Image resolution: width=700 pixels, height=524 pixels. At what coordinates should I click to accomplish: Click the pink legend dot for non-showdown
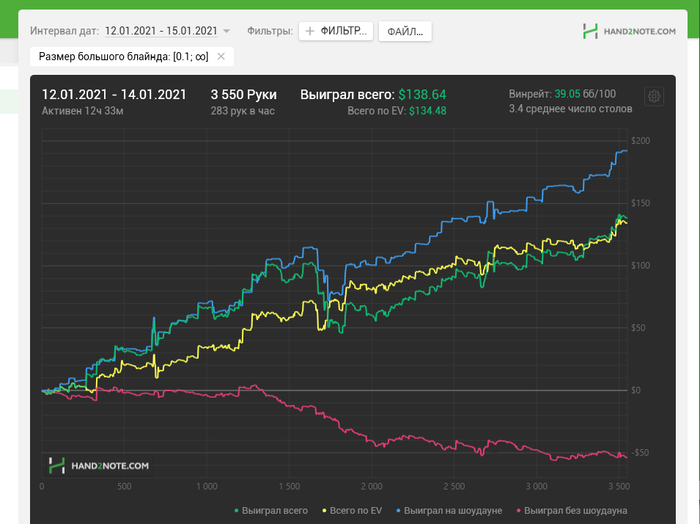coord(518,511)
